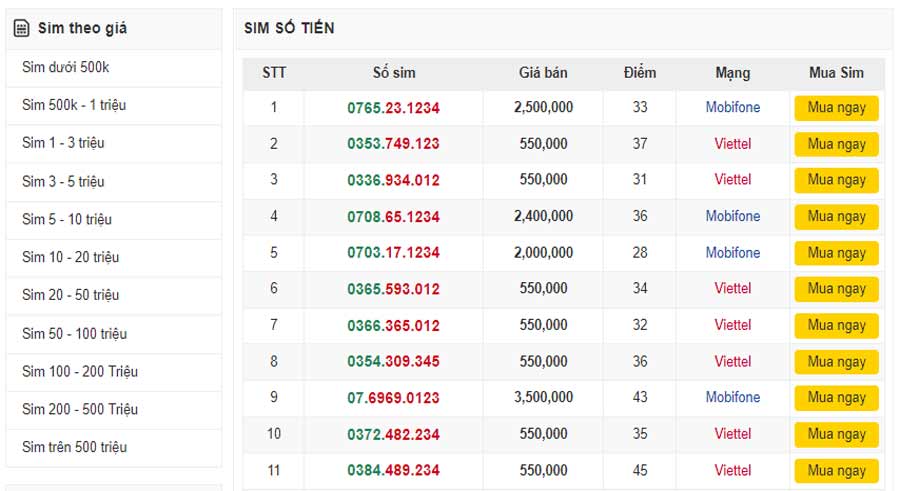Viewport: 900px width, 491px height.
Task: Click Mua ngay for sim 0765.23.1234
Action: pos(836,108)
